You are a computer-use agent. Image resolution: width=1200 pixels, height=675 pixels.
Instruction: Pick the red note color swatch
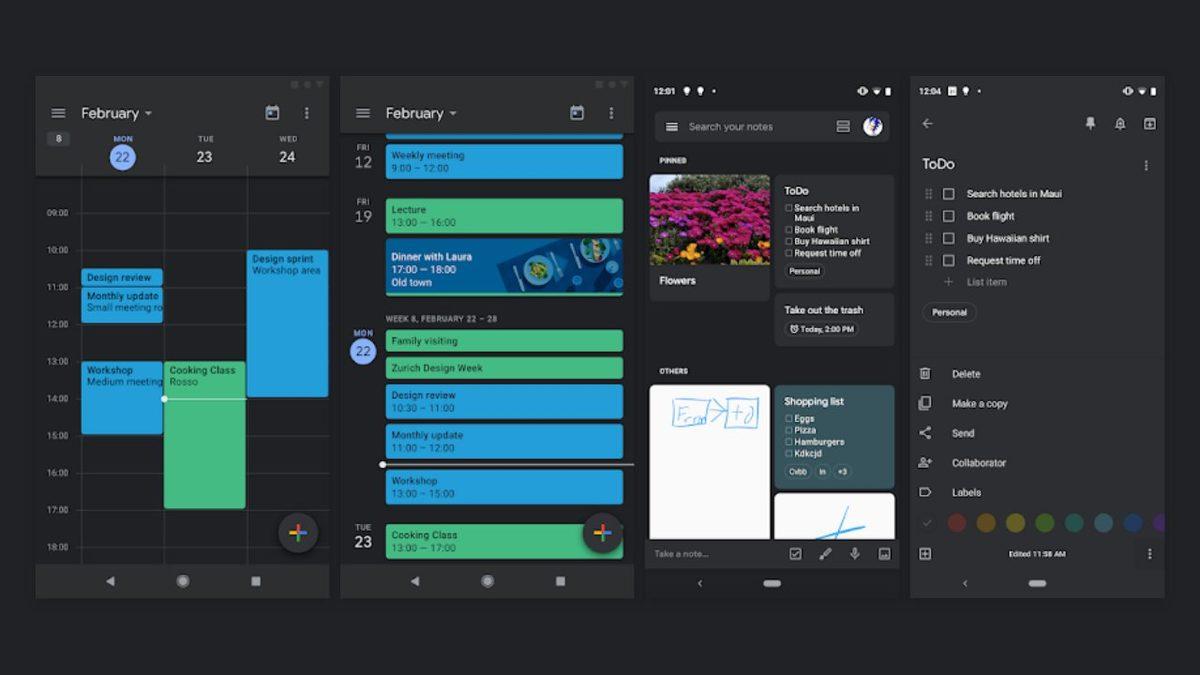(x=957, y=523)
